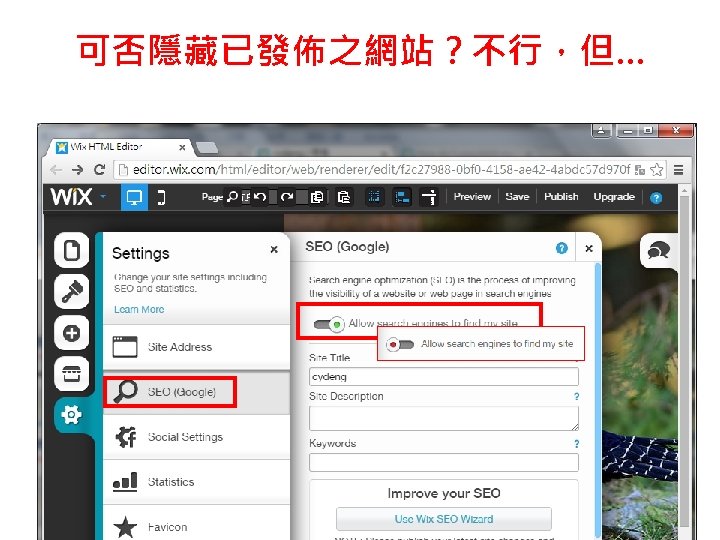The image size is (720, 540).
Task: Click the Undo arrow in toolbar
Action: click(x=260, y=197)
